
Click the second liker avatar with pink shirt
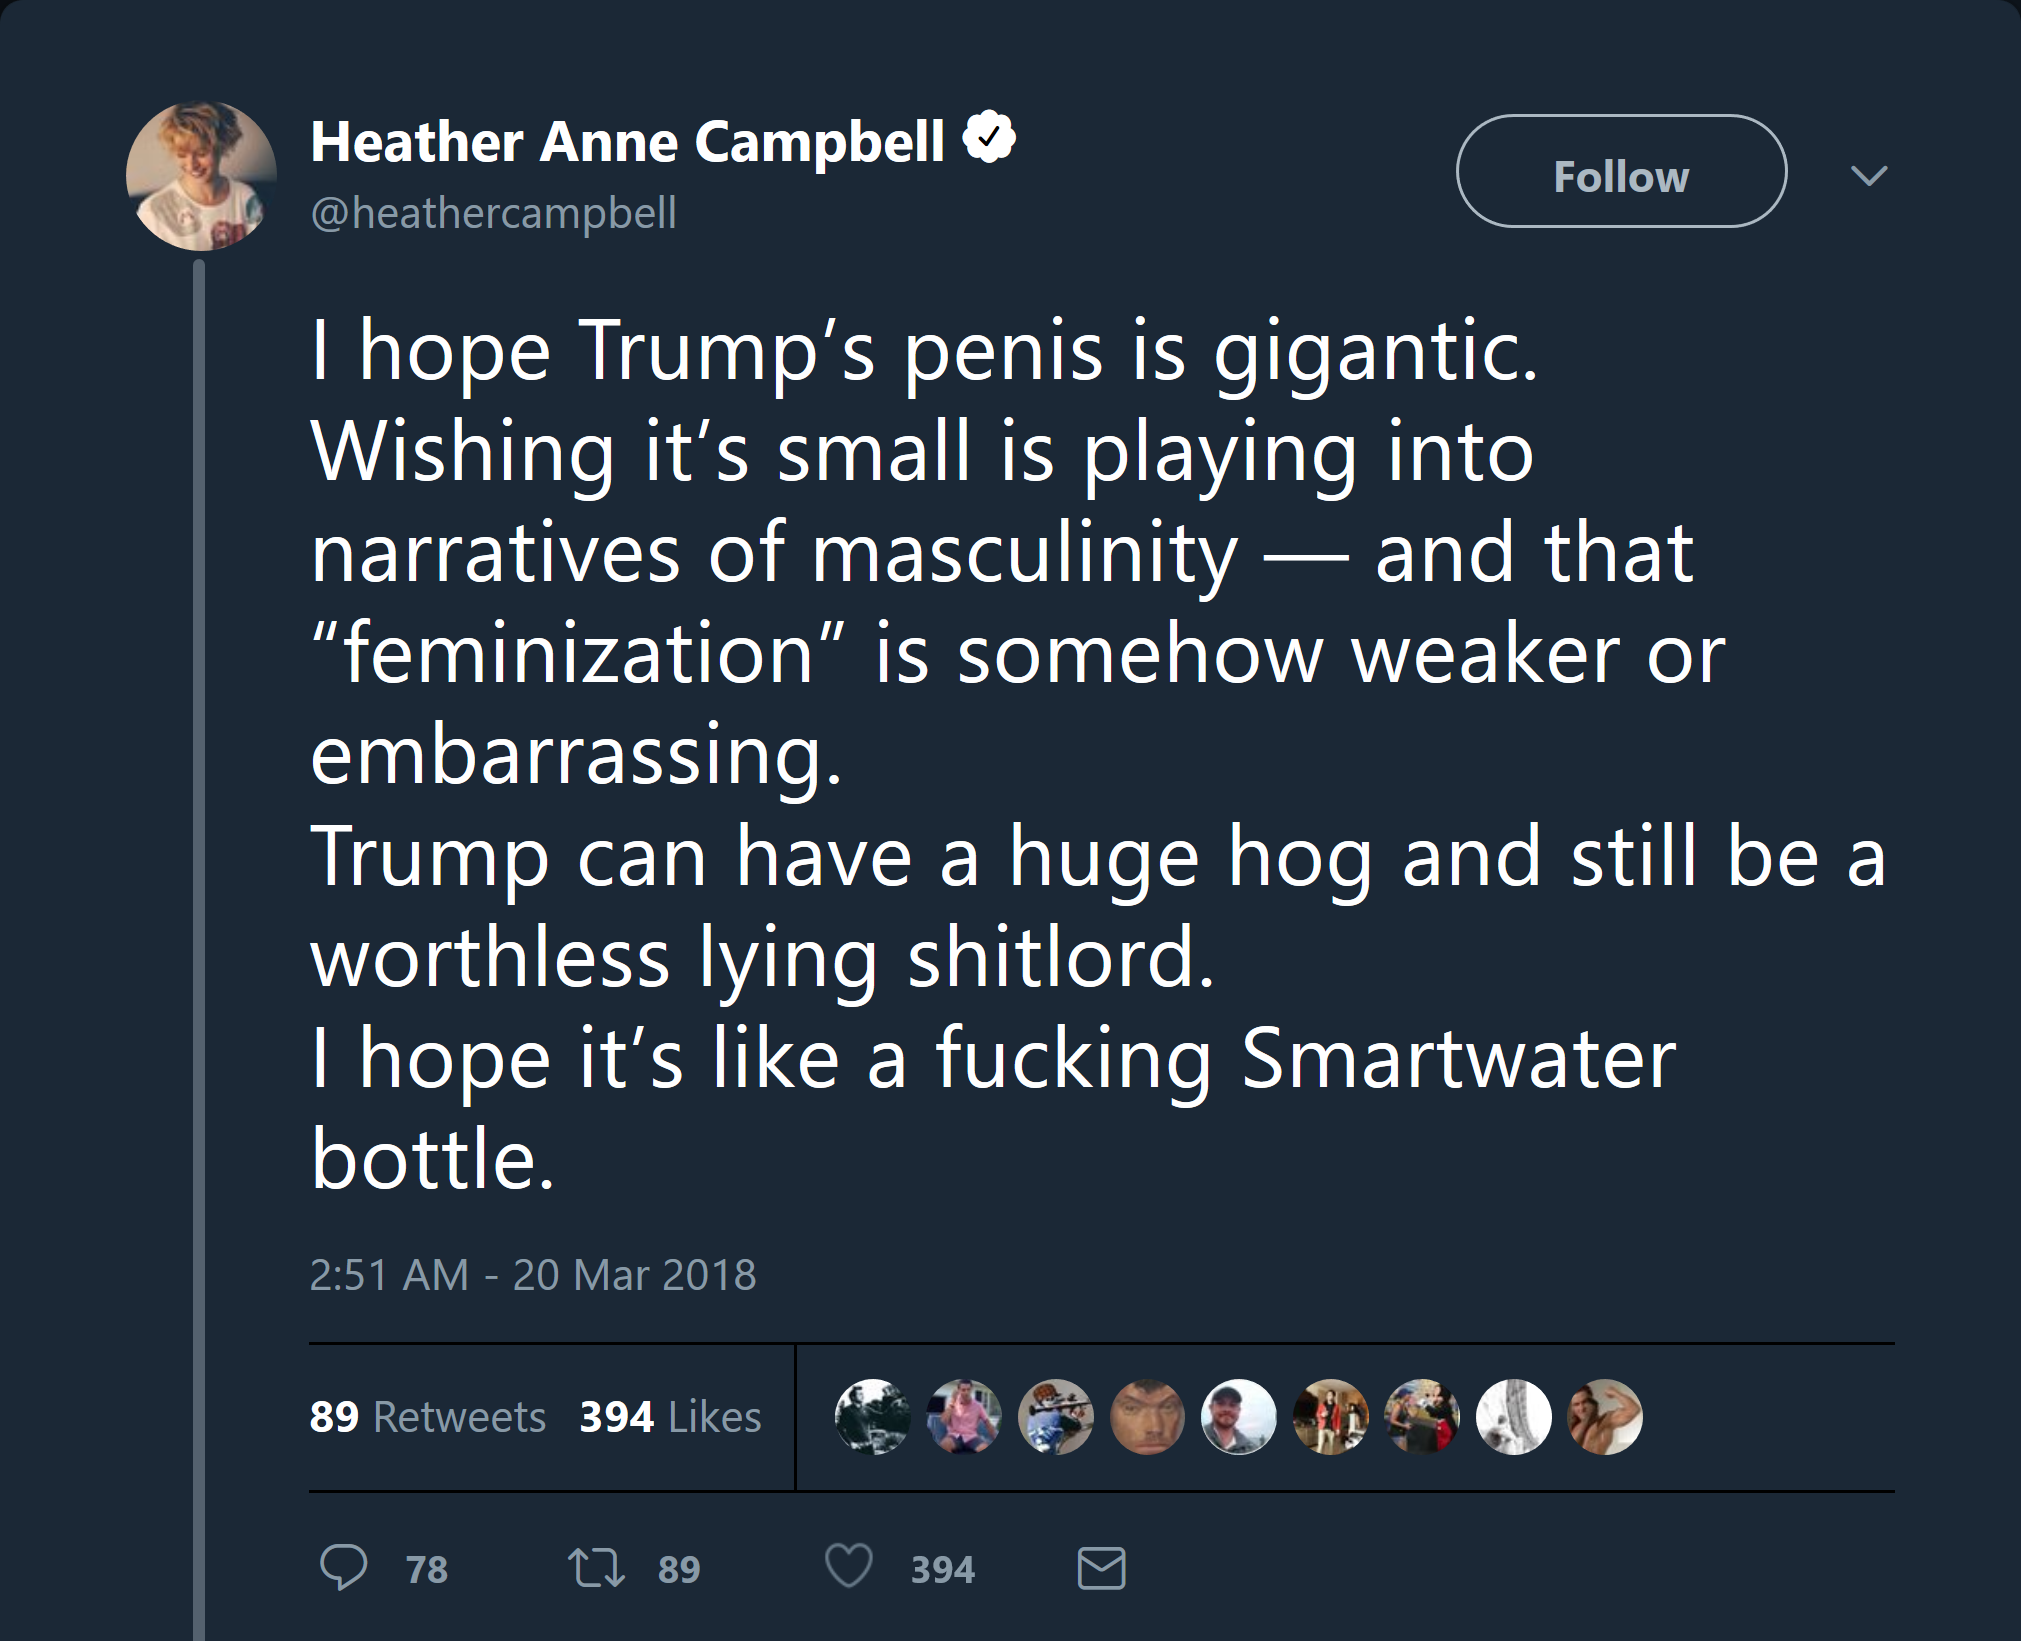point(964,1417)
